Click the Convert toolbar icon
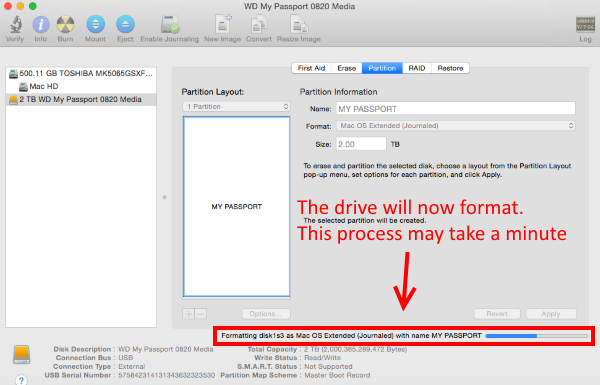This screenshot has width=600, height=385. [259, 24]
